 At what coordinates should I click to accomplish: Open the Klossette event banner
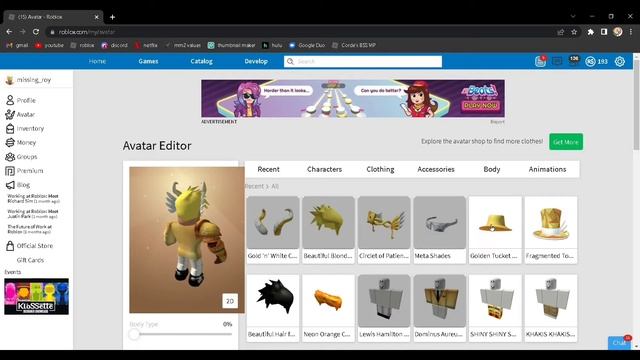(x=36, y=297)
